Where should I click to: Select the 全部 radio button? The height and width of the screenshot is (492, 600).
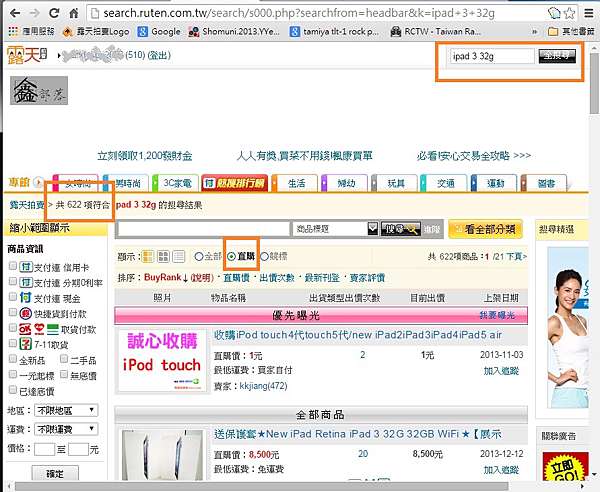point(198,256)
